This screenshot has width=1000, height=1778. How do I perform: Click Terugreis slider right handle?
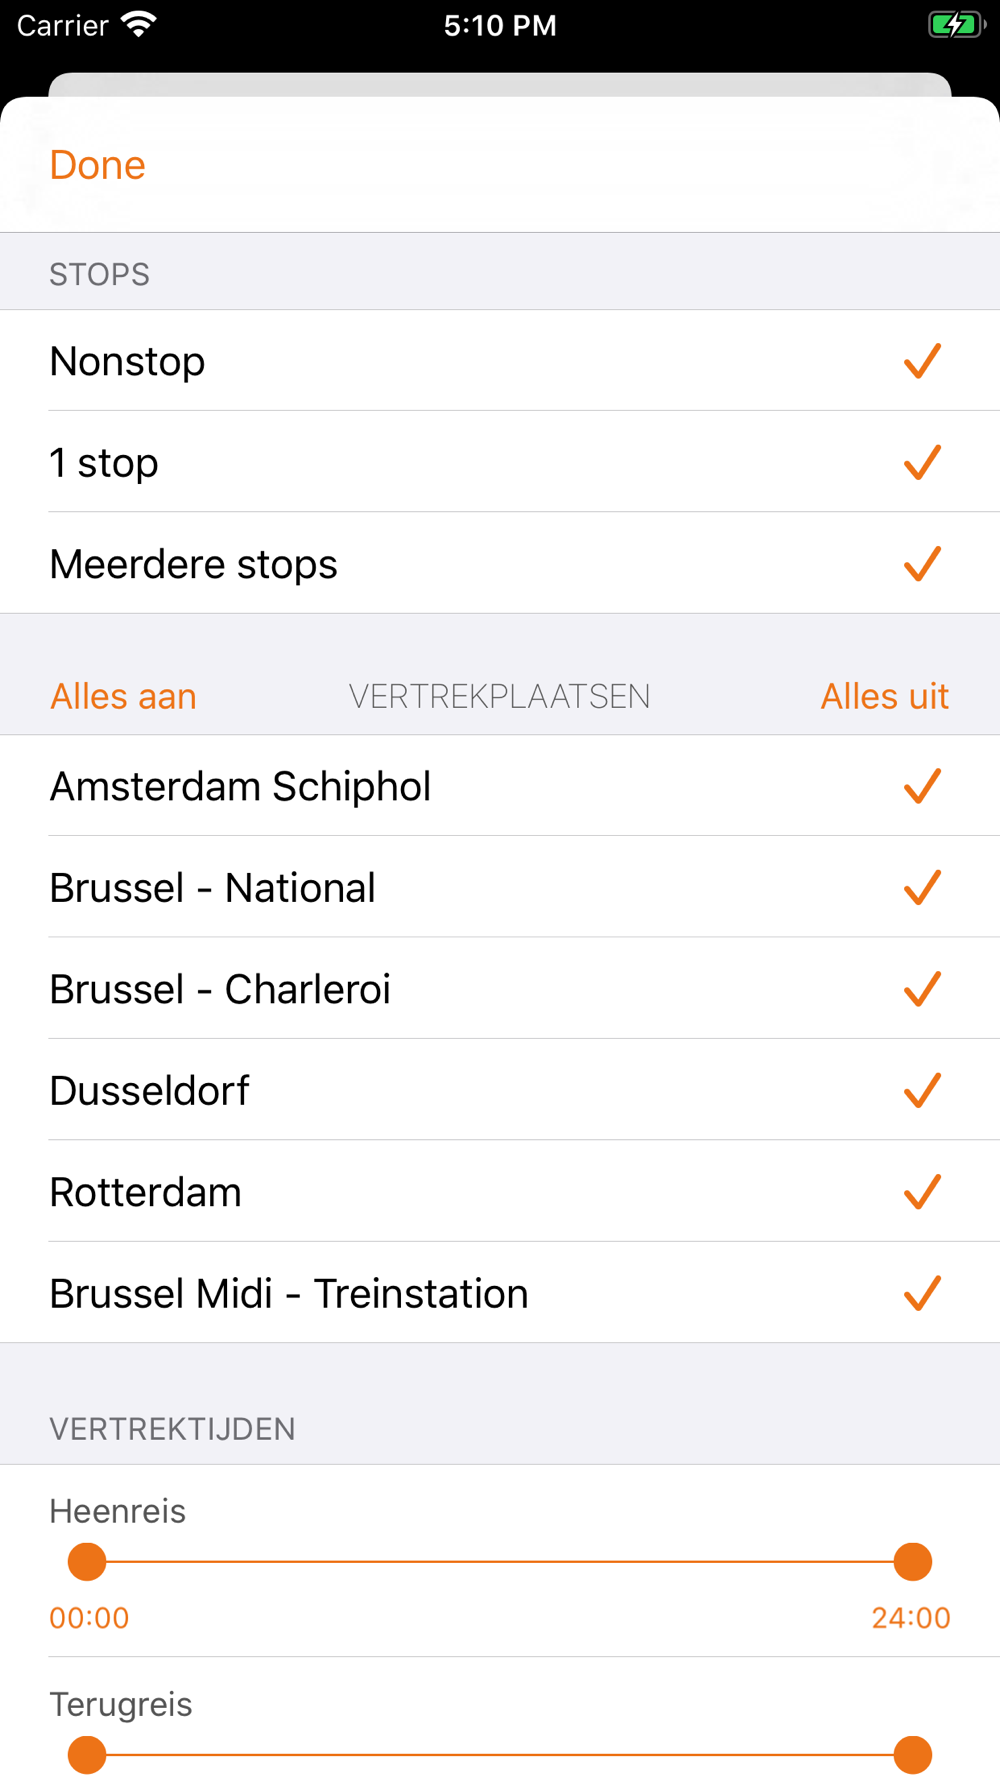913,1755
